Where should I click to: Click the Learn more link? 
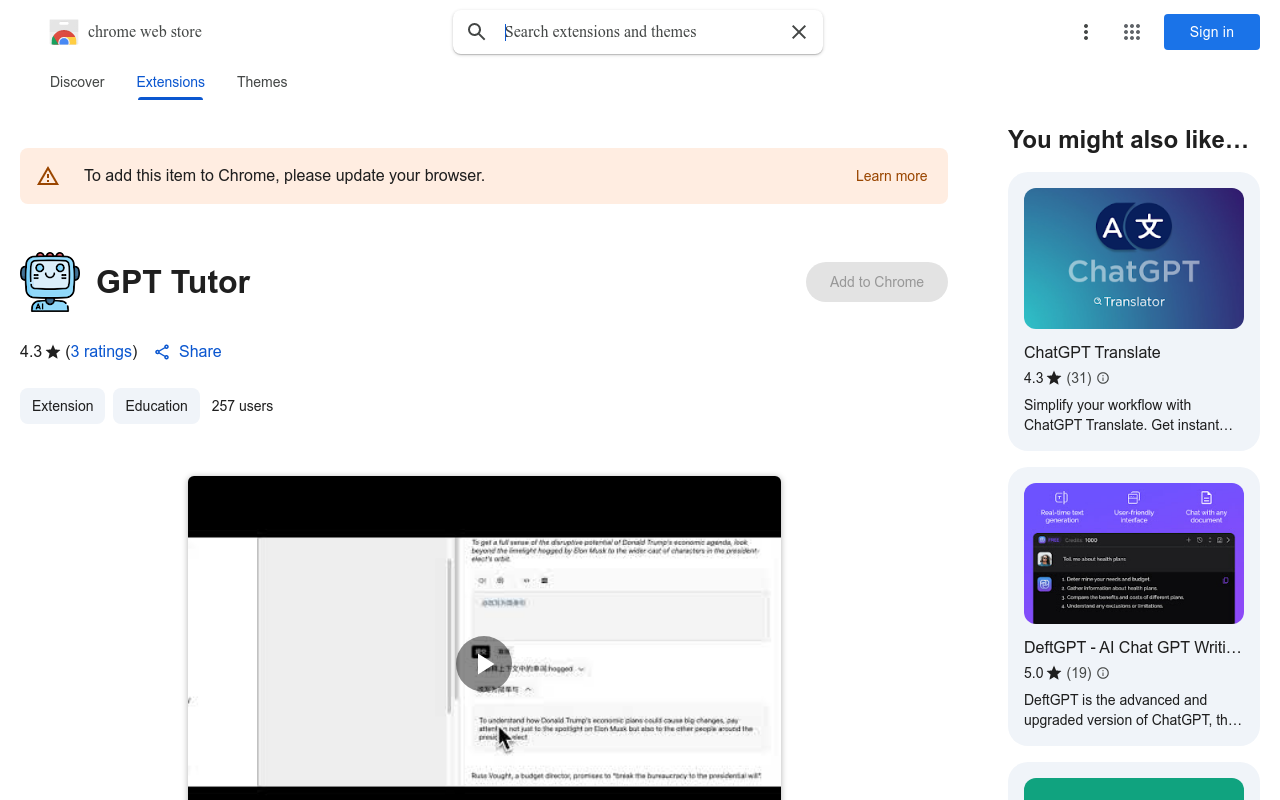click(x=891, y=176)
